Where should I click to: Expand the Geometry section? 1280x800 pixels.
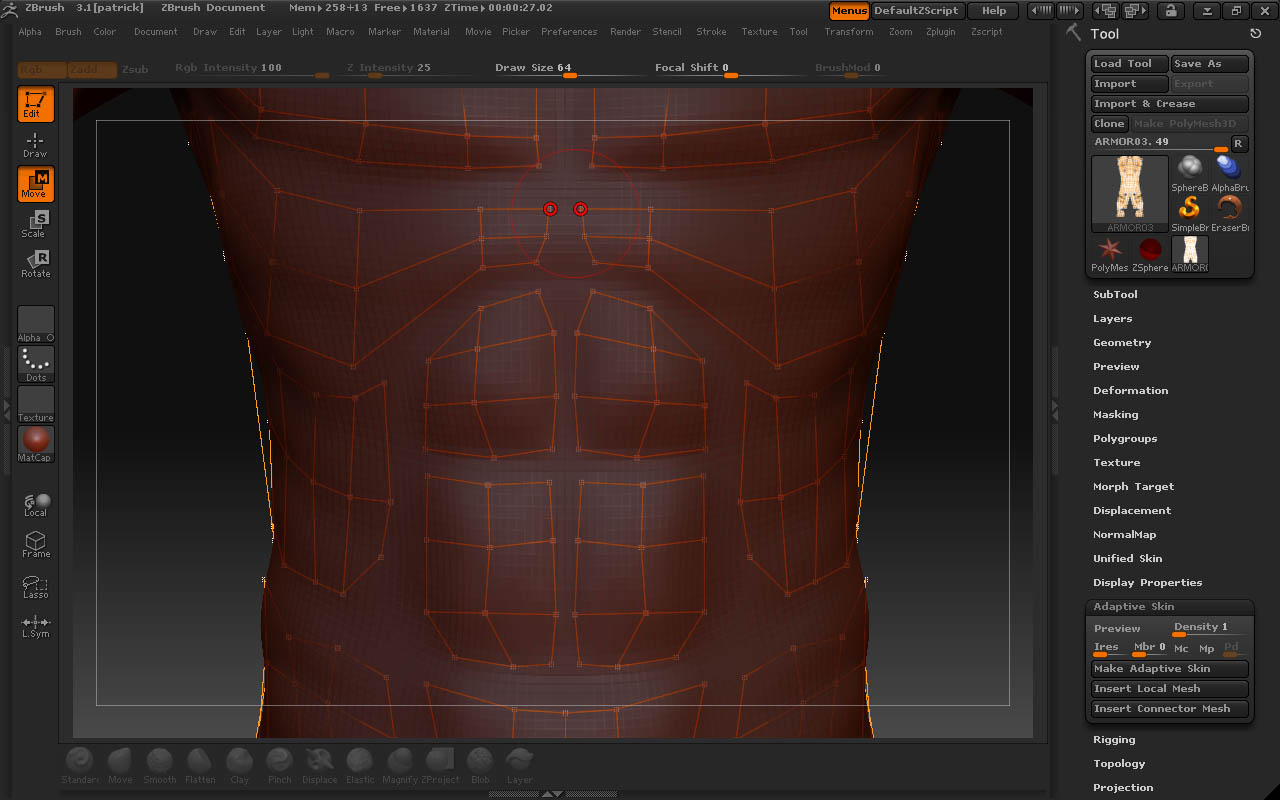pyautogui.click(x=1122, y=343)
